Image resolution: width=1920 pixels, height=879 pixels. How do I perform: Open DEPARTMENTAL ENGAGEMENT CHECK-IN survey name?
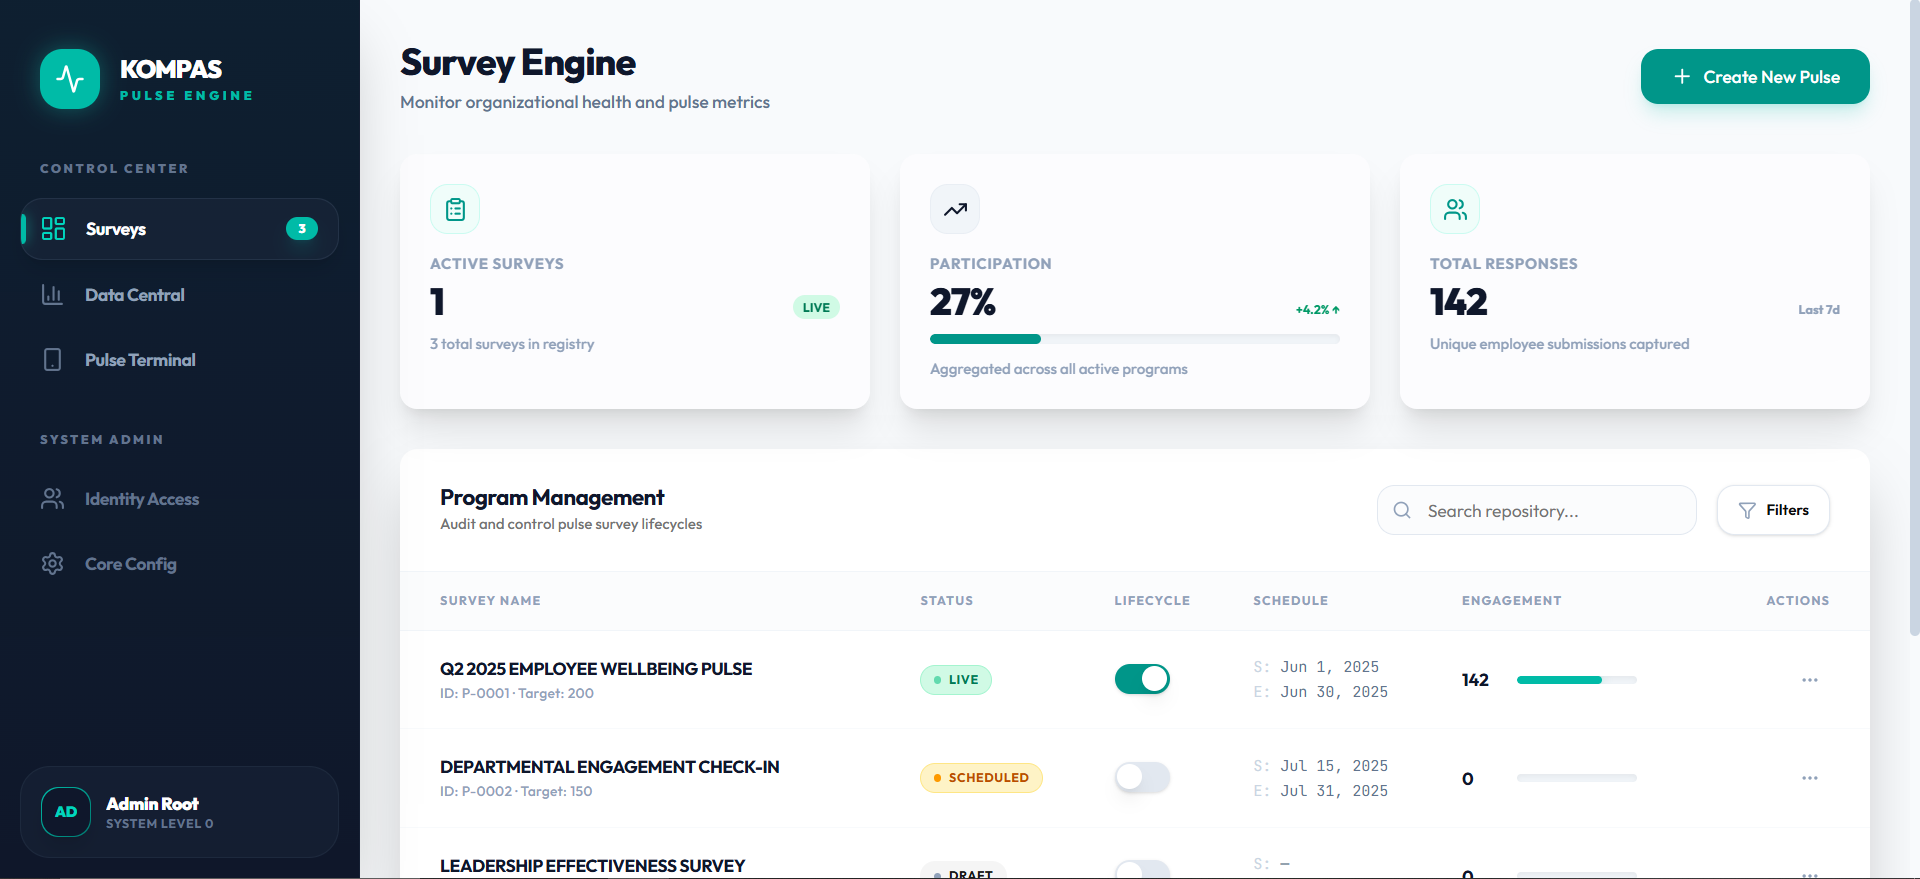click(610, 767)
